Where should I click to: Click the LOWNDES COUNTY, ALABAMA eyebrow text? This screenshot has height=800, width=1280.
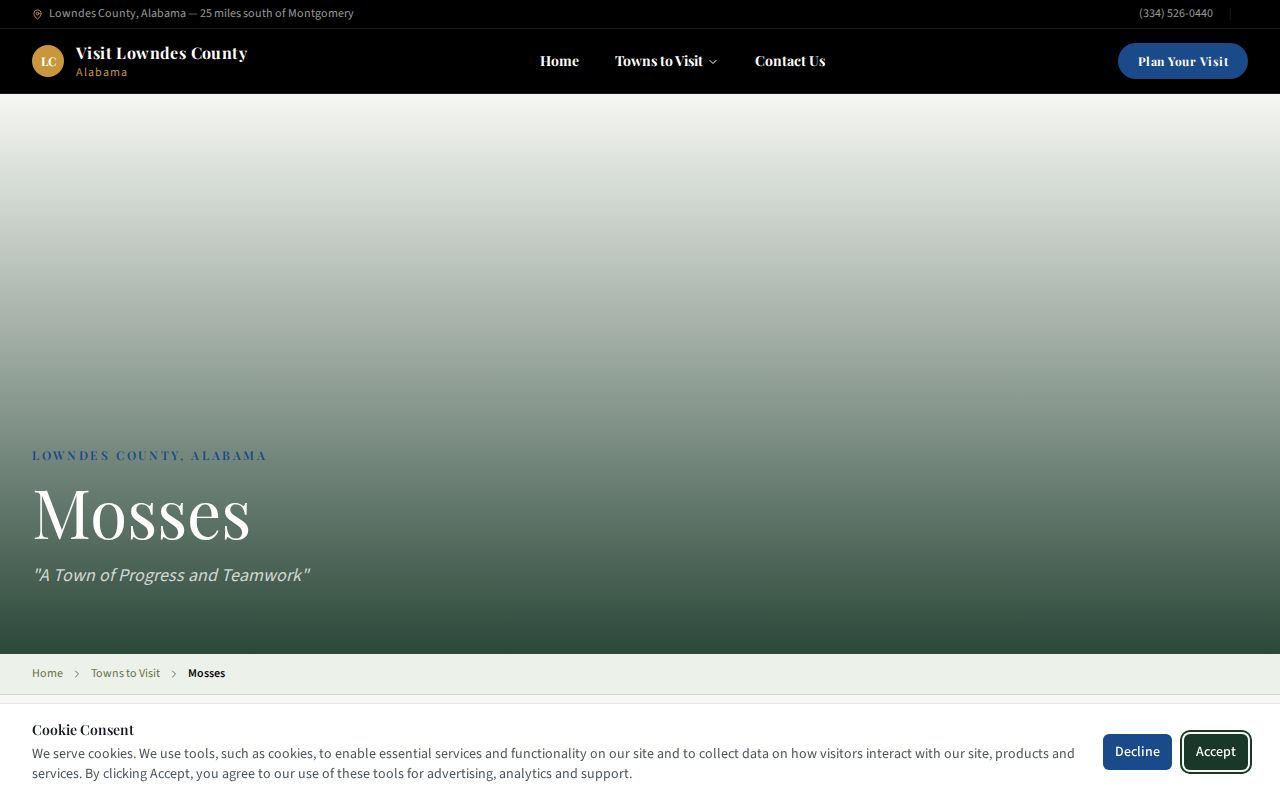[x=150, y=455]
